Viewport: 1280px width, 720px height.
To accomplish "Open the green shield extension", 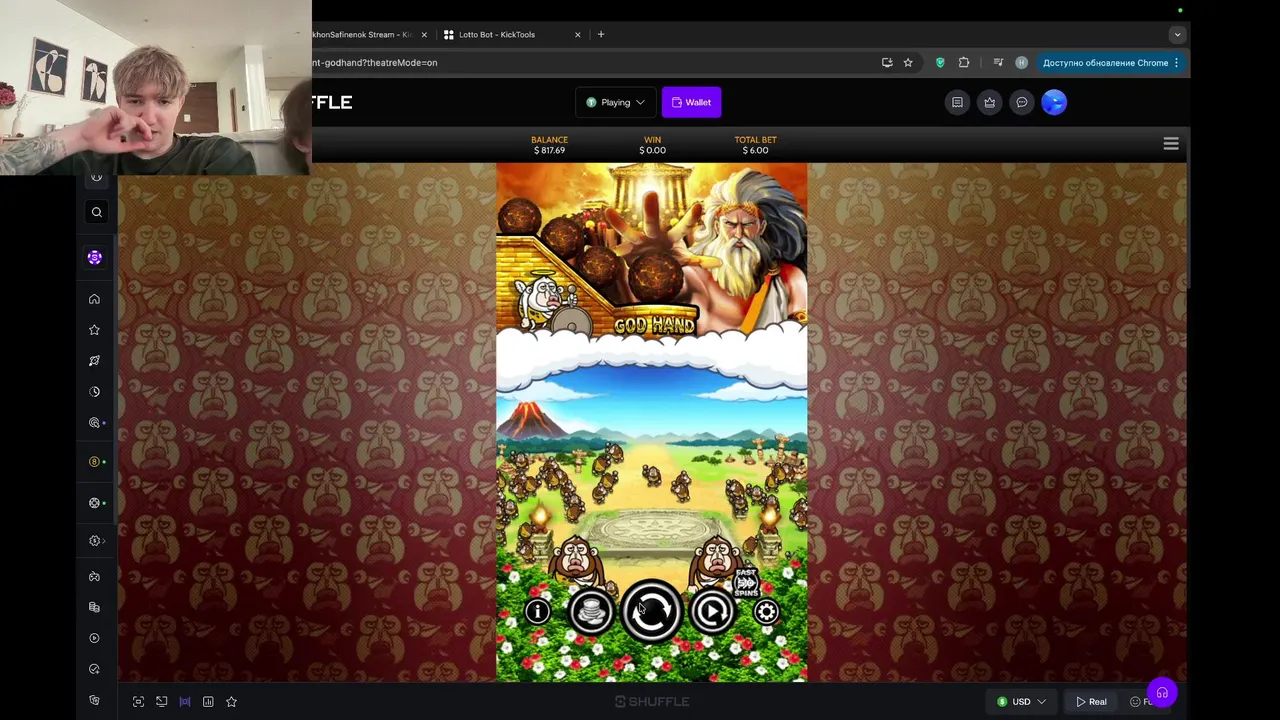I will point(940,62).
